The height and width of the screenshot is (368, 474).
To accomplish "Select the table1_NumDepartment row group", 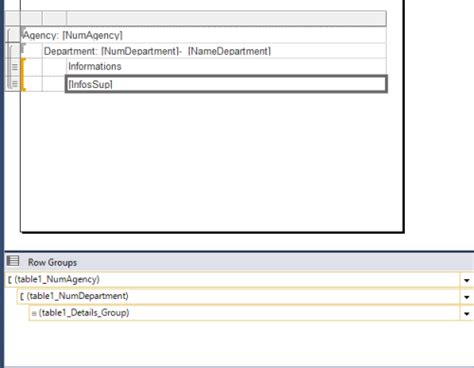I will pos(238,296).
